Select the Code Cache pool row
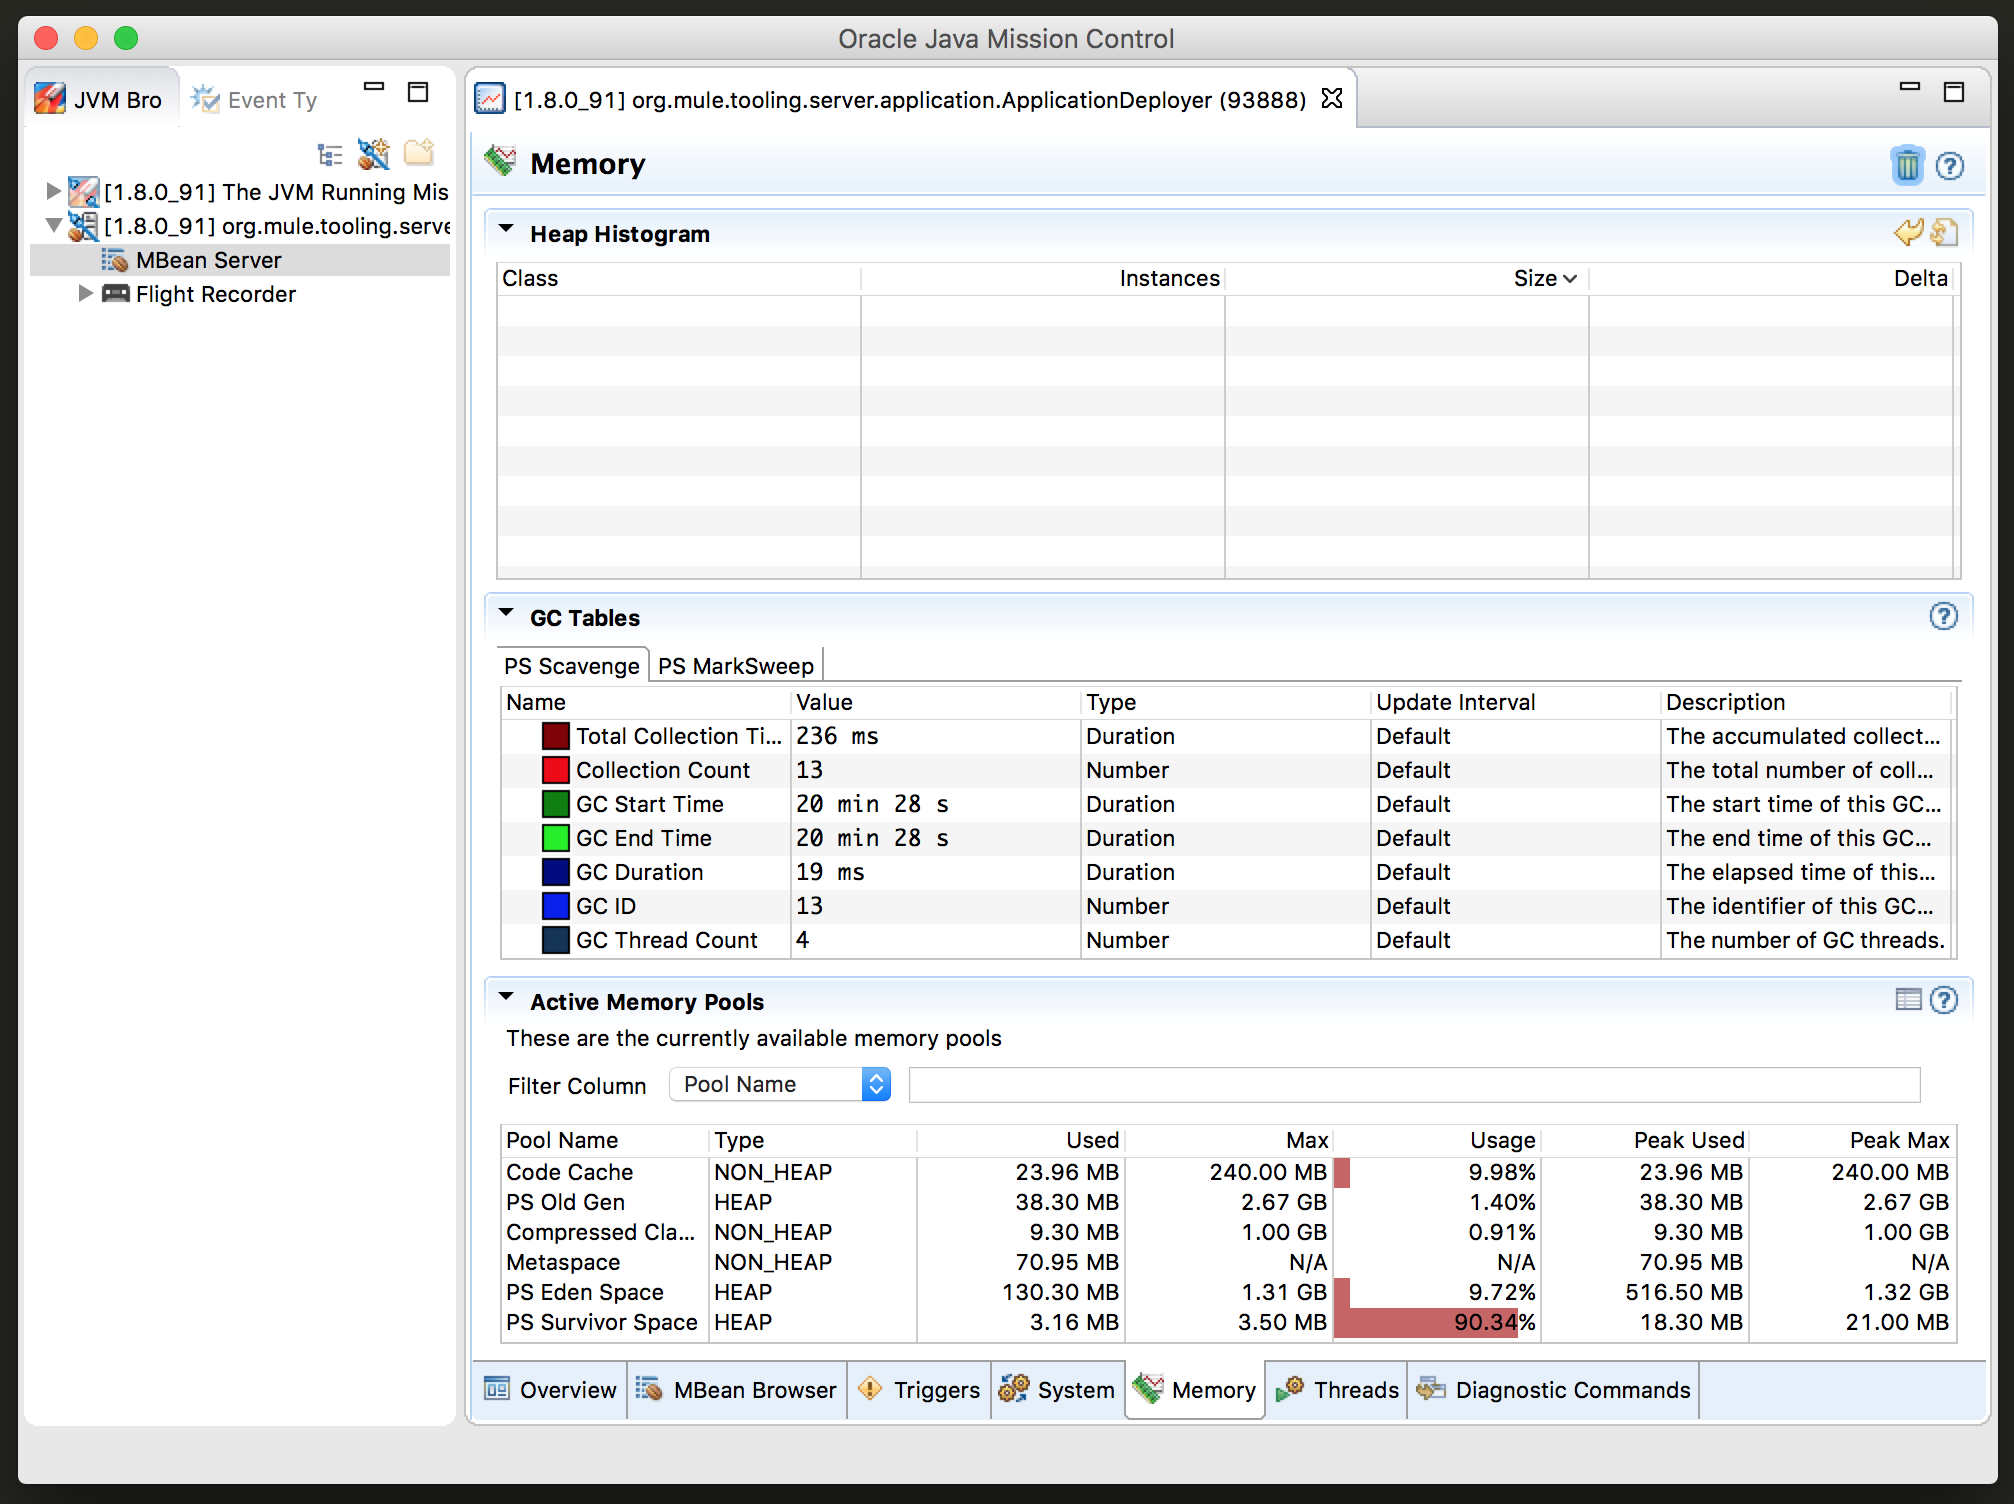 click(x=1228, y=1172)
